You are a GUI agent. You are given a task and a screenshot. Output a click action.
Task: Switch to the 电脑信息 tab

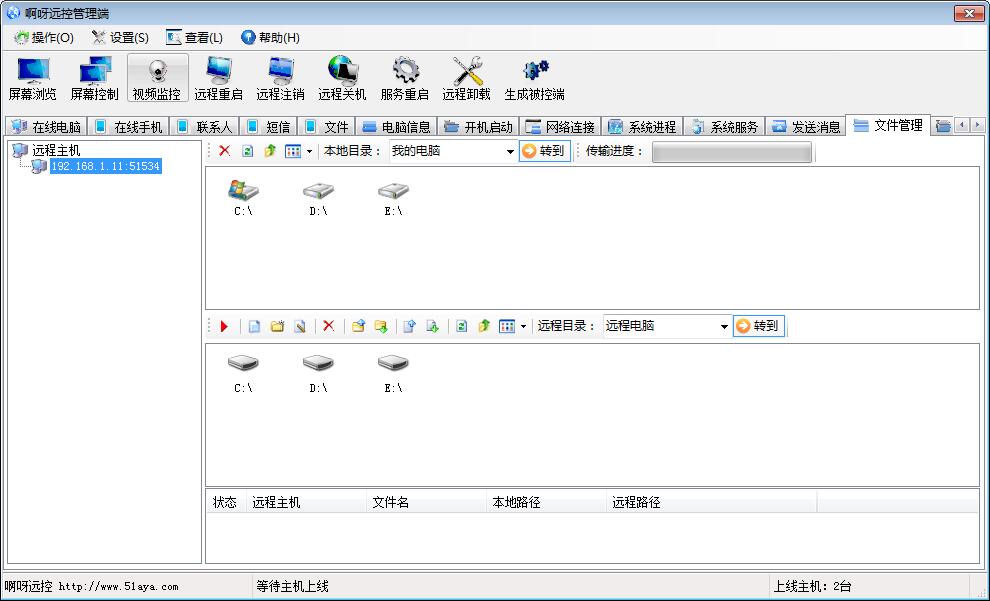pos(397,127)
